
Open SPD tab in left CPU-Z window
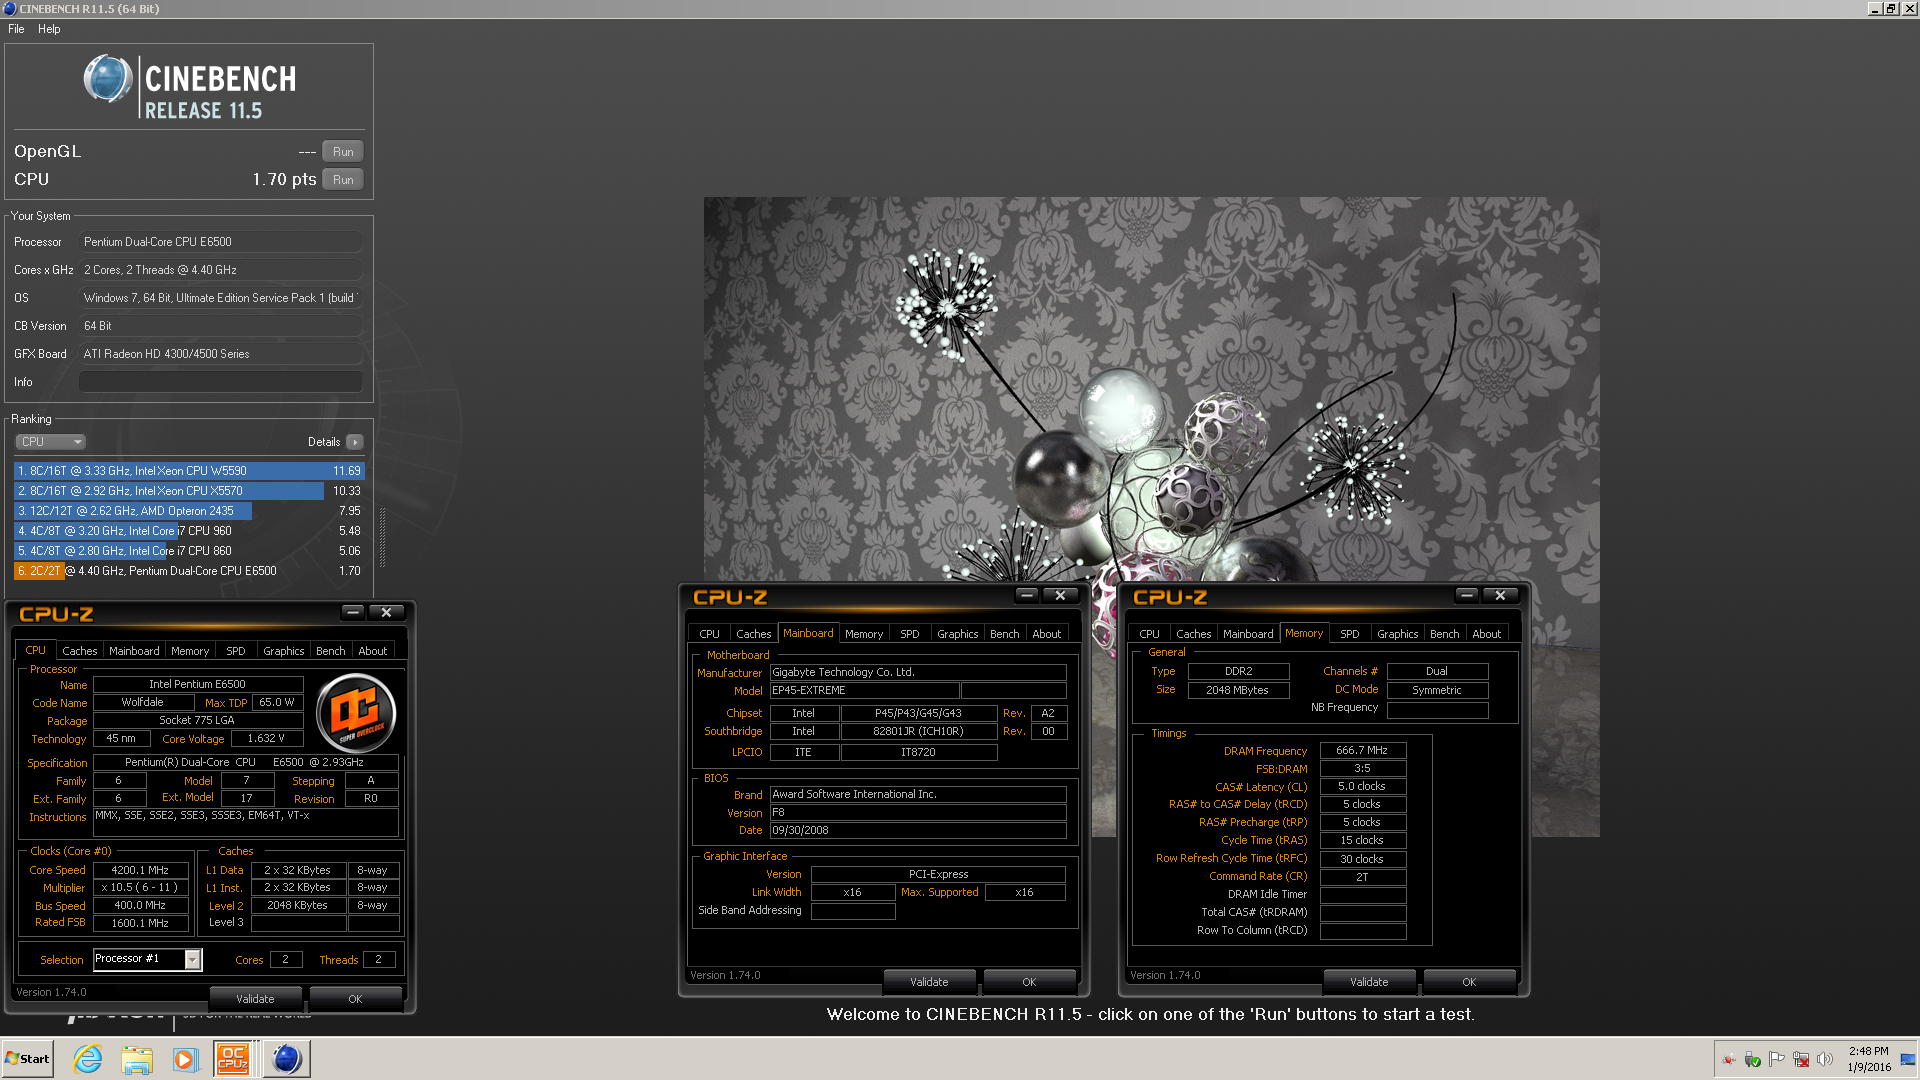point(236,651)
